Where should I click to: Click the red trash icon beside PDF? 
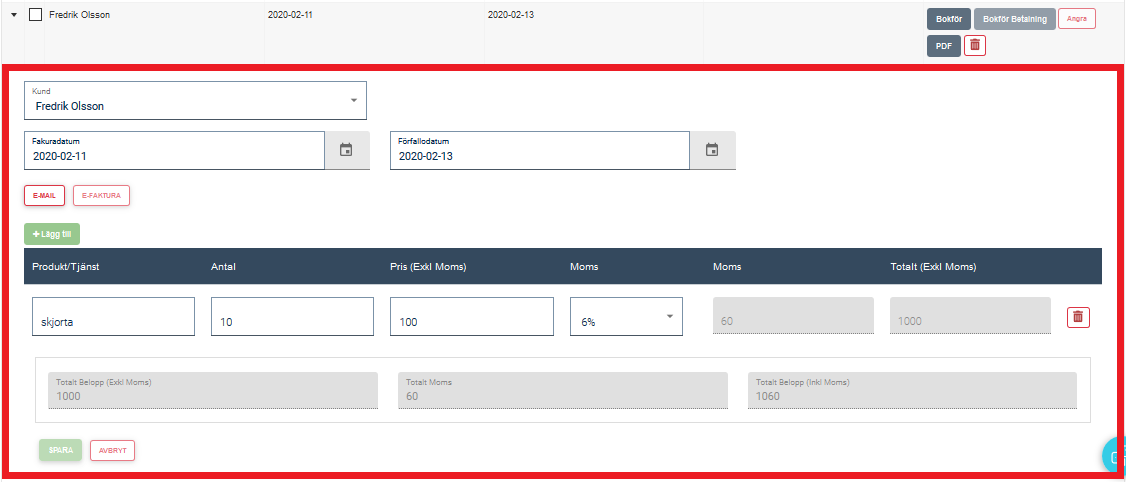coord(975,45)
